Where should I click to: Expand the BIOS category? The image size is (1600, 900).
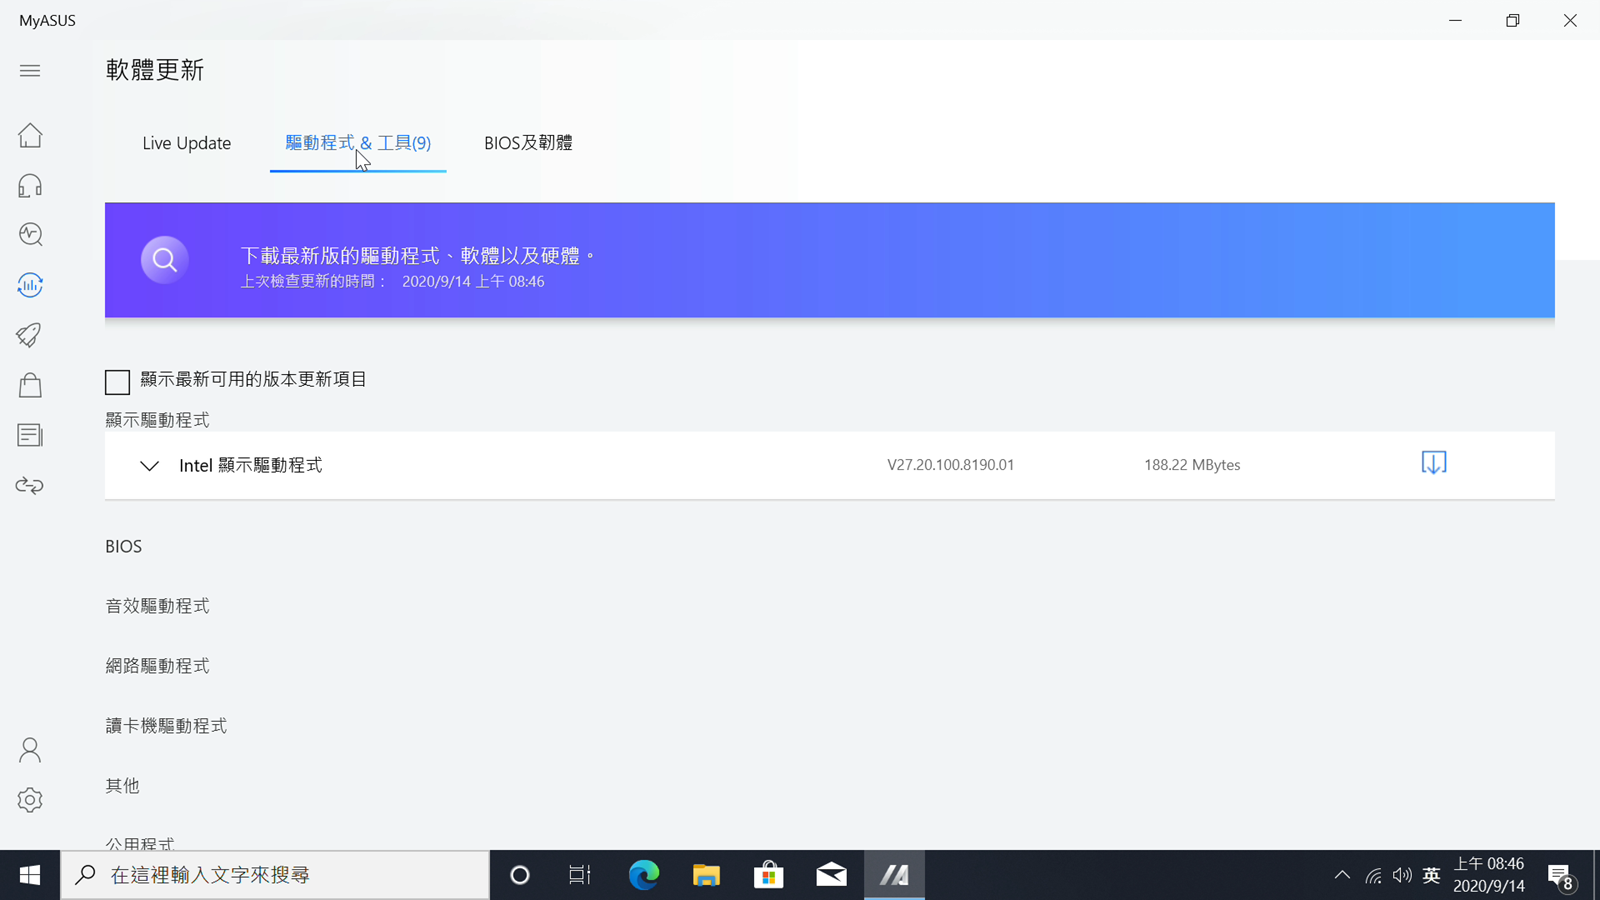[x=124, y=546]
